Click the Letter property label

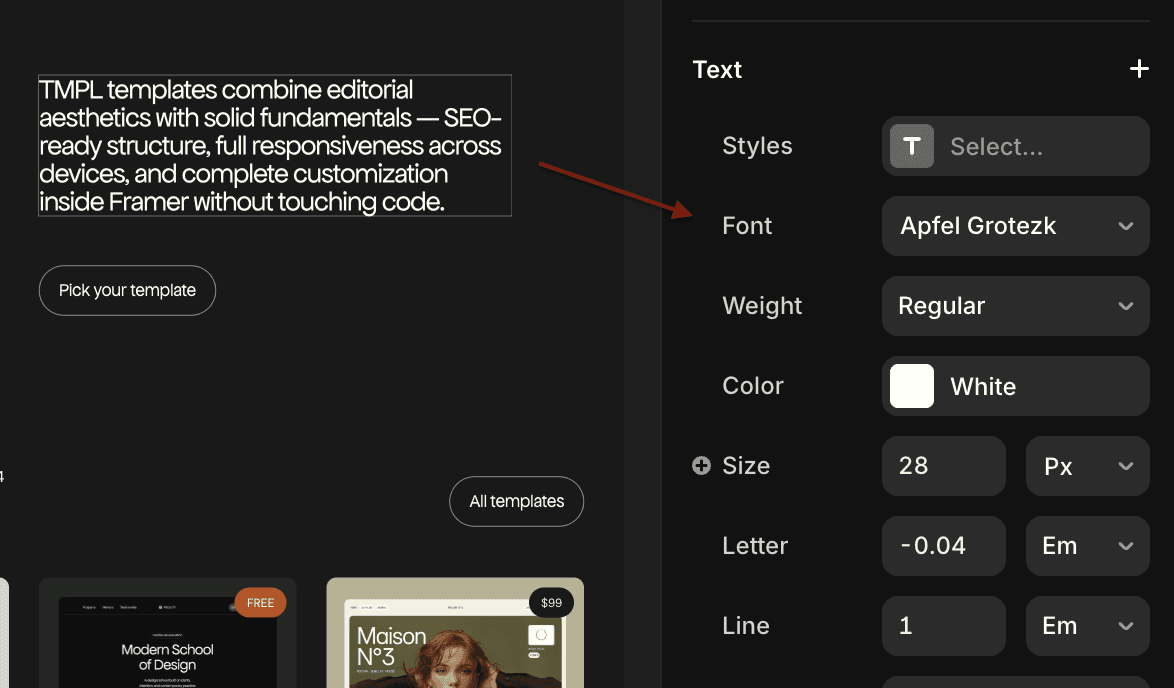(x=755, y=546)
